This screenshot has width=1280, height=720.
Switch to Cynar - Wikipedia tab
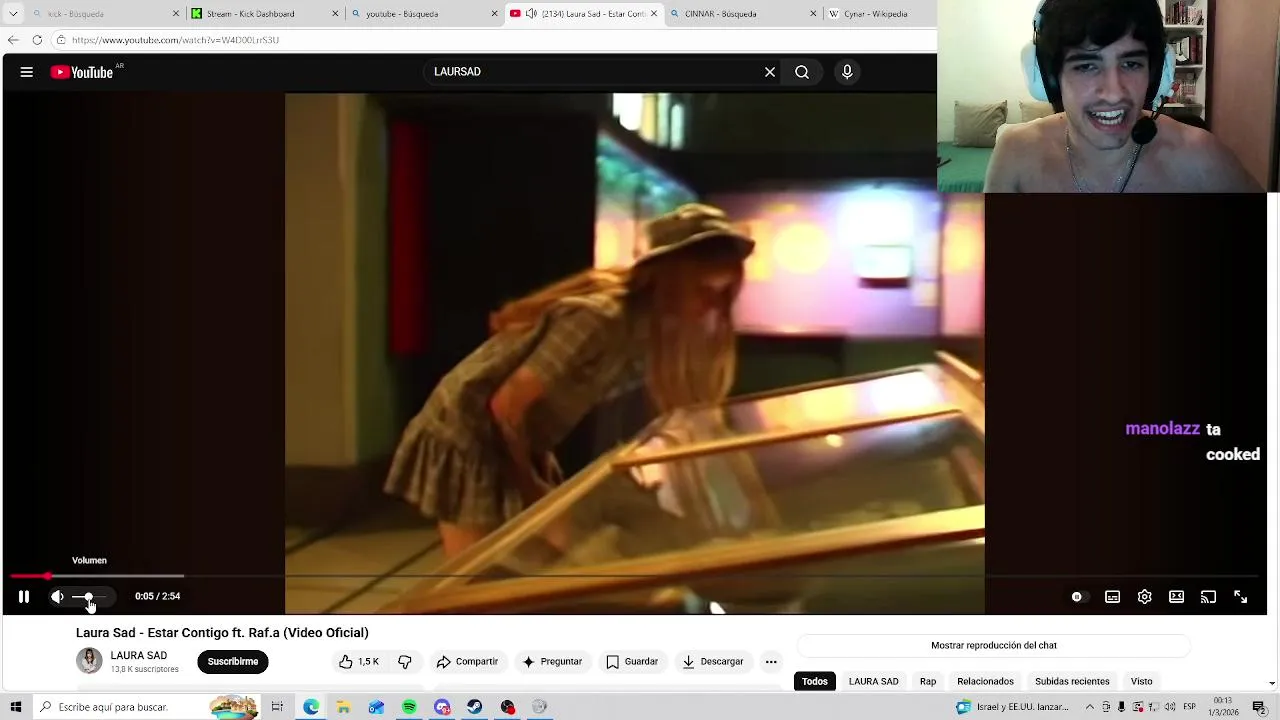[880, 14]
